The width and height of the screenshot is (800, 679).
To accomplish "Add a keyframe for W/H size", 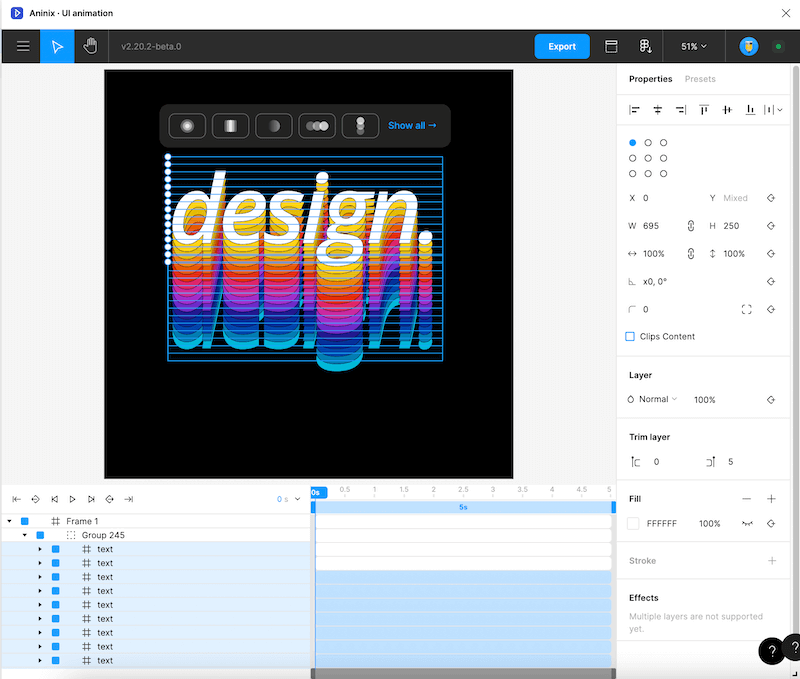I will coord(771,225).
